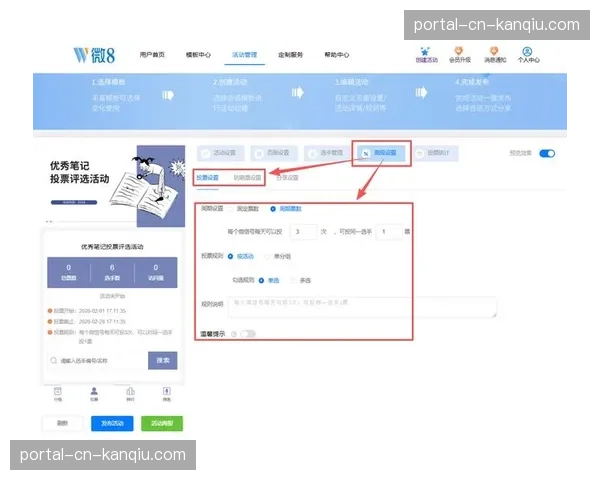This screenshot has width=600, height=480.
Task: Click the step heading '3.编辑活动'
Action: click(351, 82)
